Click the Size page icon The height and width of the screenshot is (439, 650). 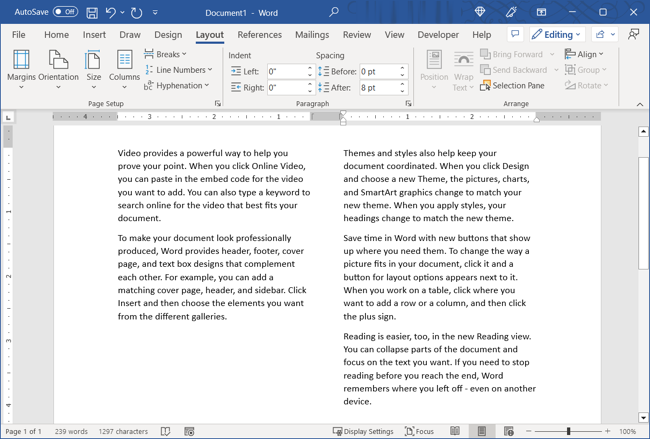93,66
